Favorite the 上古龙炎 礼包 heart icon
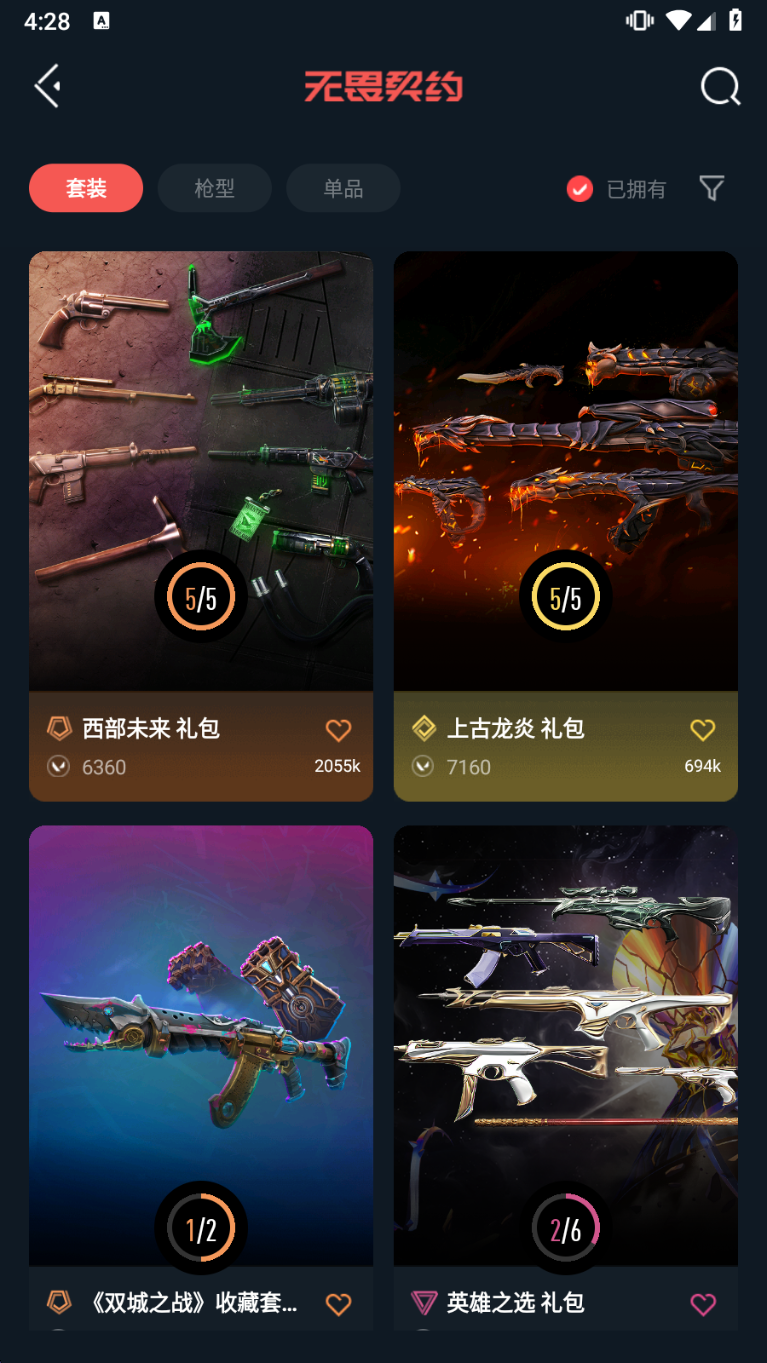767x1363 pixels. [x=703, y=730]
